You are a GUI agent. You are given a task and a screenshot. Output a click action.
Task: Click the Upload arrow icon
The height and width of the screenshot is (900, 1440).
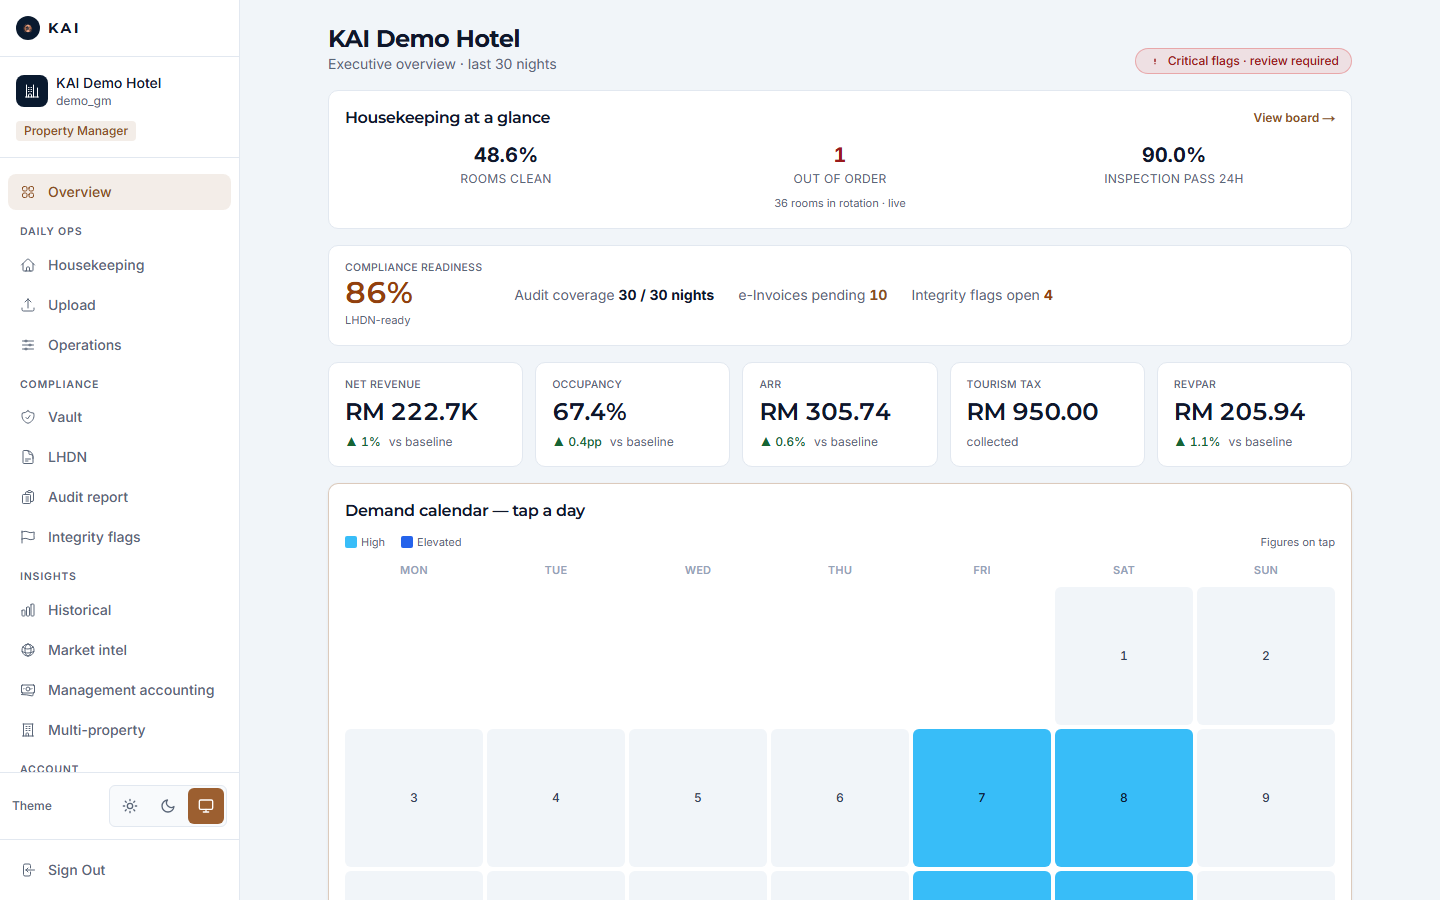point(28,305)
